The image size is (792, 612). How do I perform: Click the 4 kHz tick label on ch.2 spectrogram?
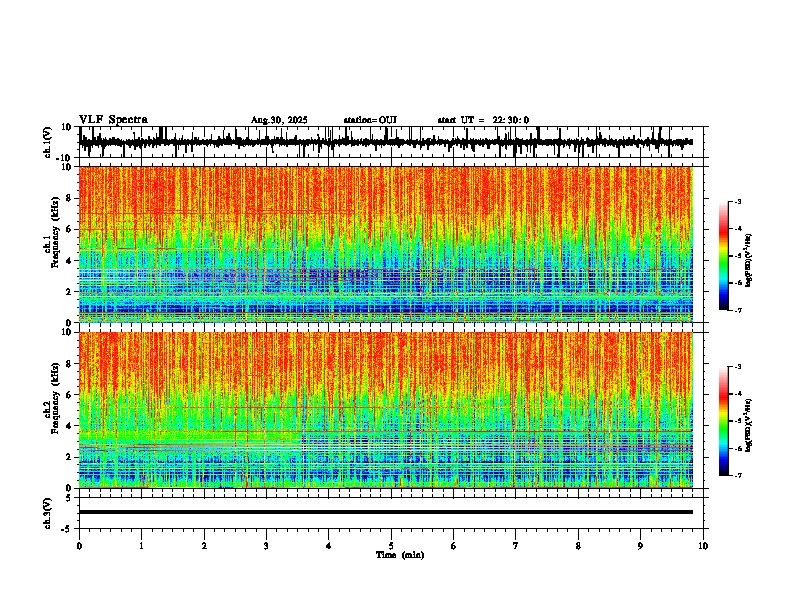[x=69, y=426]
